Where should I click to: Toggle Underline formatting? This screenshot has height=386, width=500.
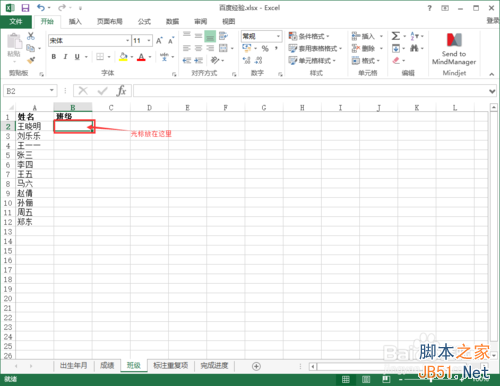[x=77, y=57]
